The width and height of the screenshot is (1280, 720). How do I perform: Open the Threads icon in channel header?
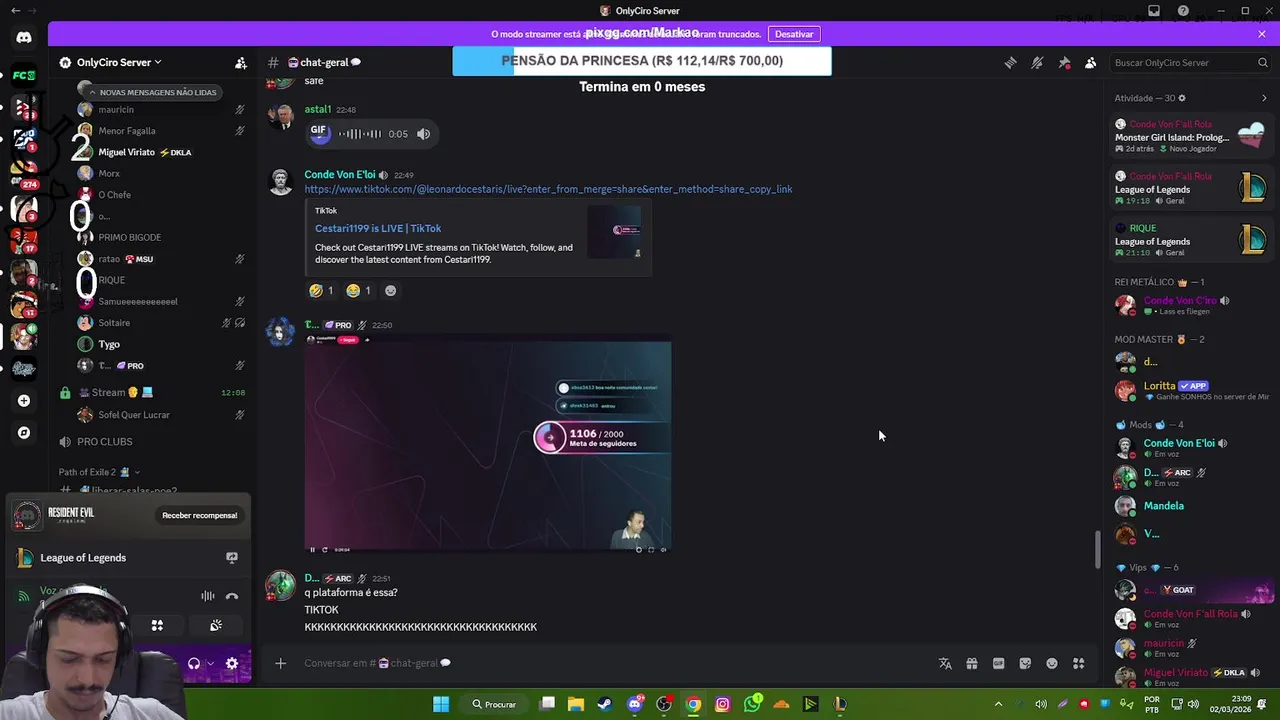coord(1011,62)
